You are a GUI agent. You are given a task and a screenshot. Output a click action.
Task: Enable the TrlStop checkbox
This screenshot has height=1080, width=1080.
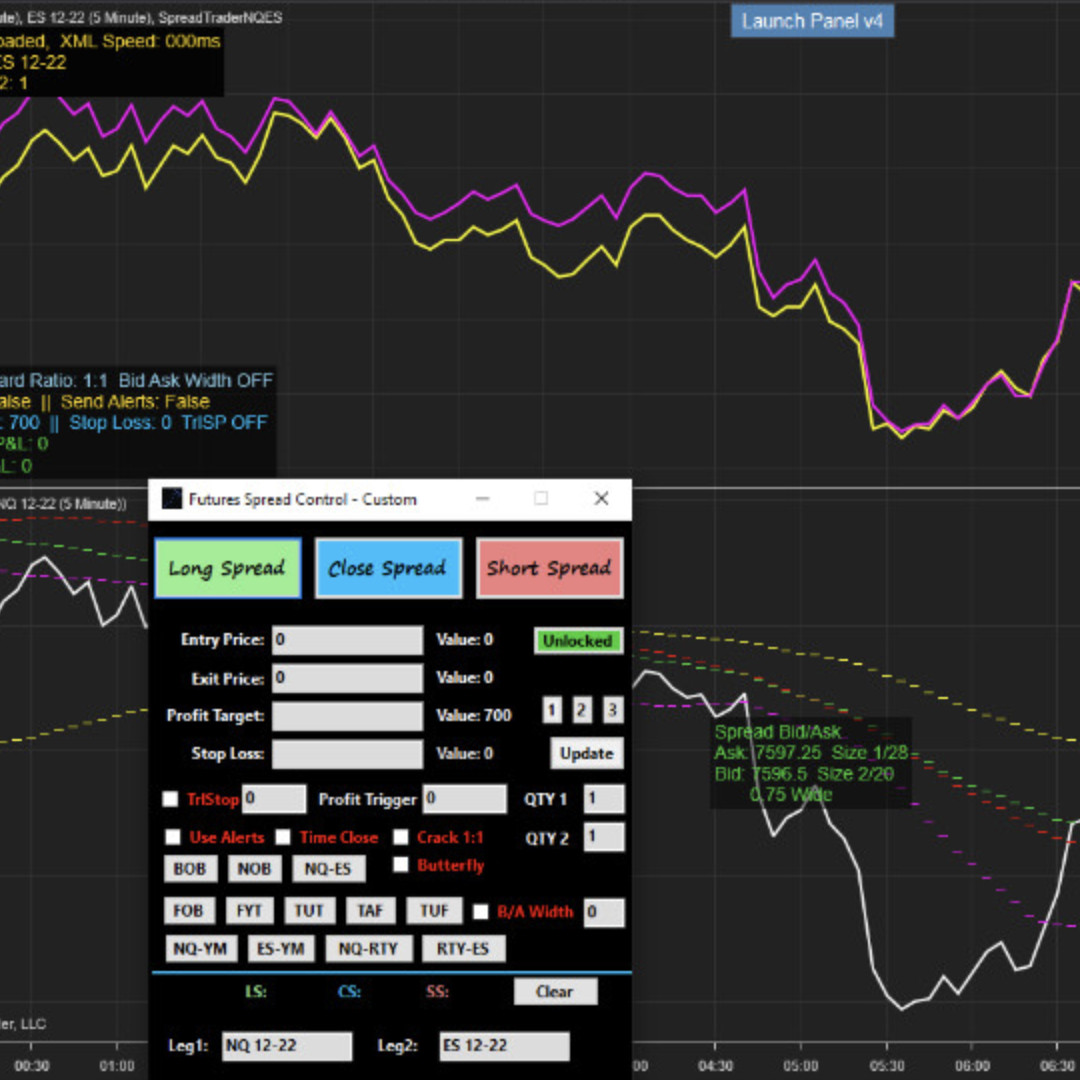coord(171,799)
